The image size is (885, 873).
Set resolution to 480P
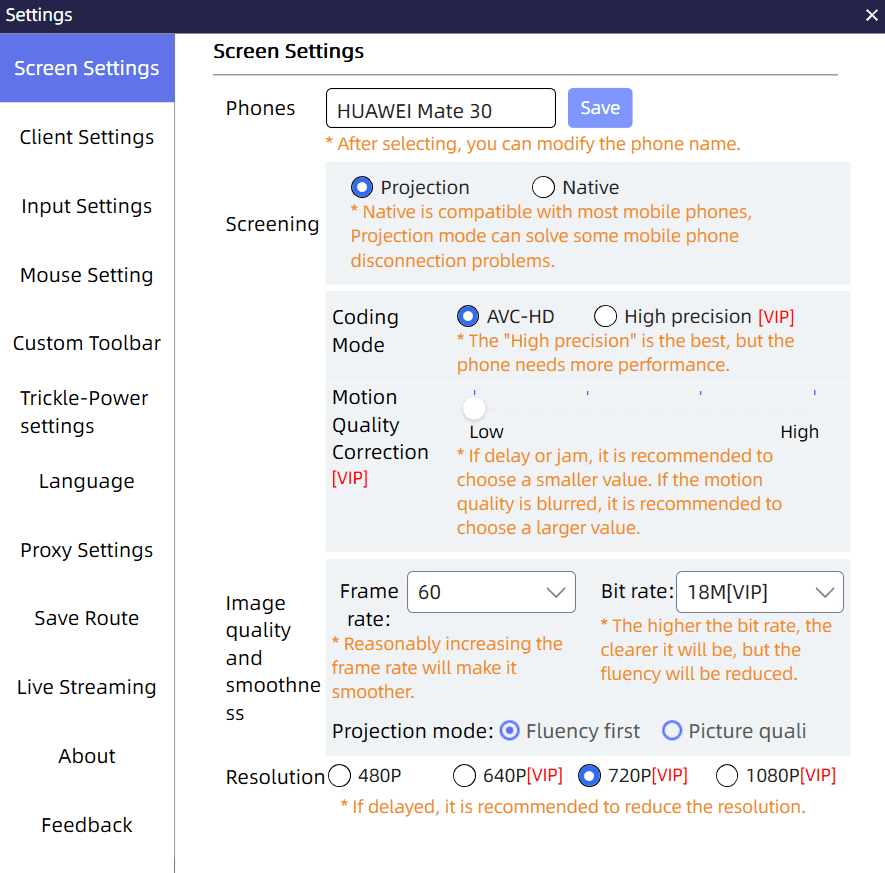[339, 775]
